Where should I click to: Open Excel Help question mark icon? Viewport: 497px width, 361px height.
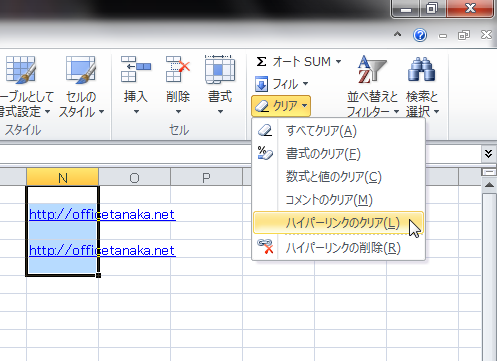420,35
